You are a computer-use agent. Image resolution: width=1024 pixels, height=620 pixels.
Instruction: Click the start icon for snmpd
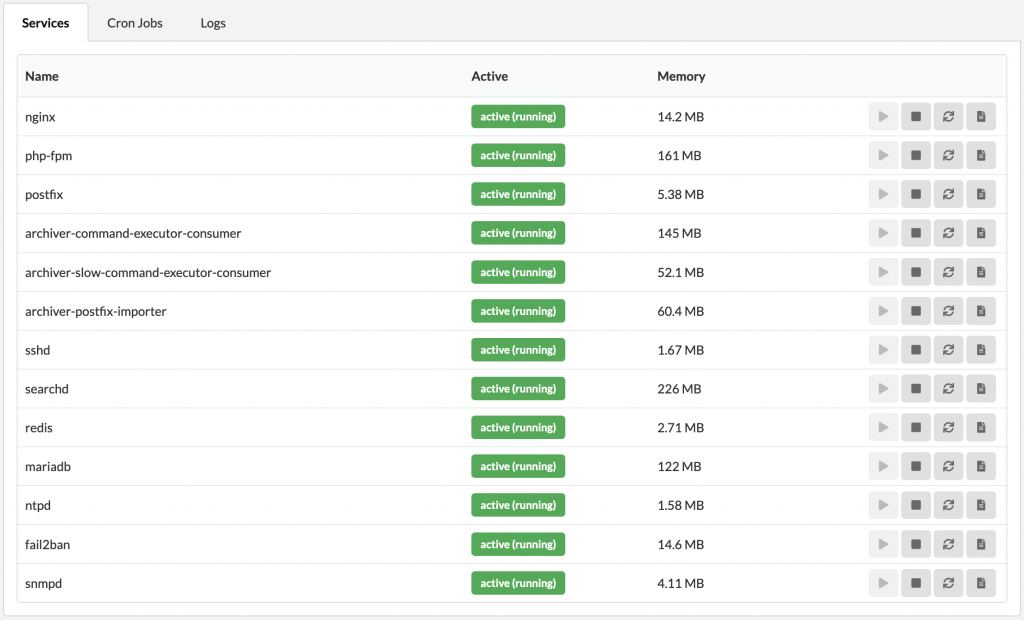pos(883,583)
